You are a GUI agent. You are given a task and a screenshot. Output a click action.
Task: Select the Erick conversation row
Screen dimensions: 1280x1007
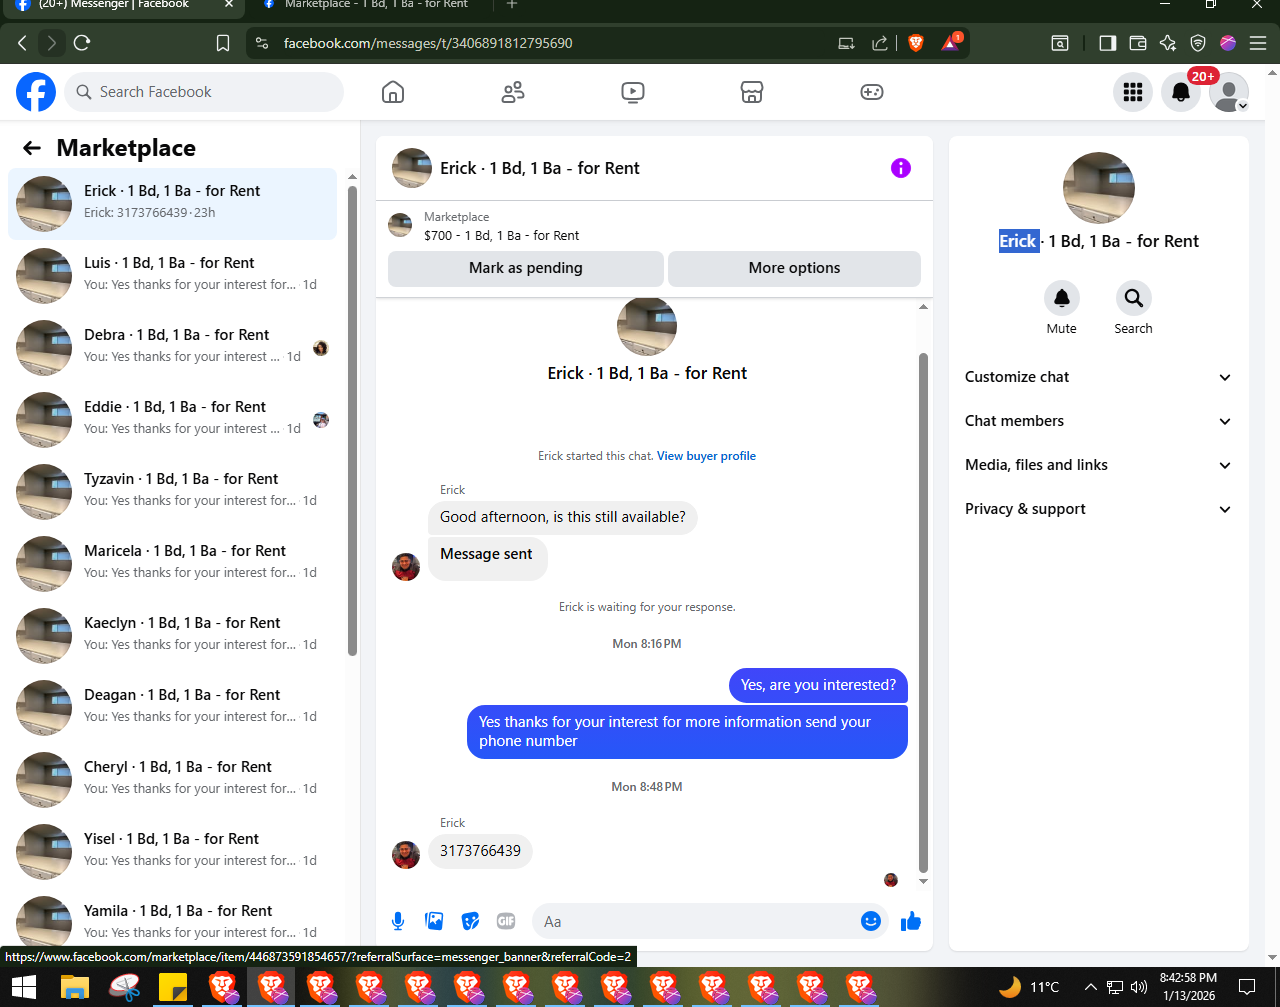pyautogui.click(x=173, y=204)
